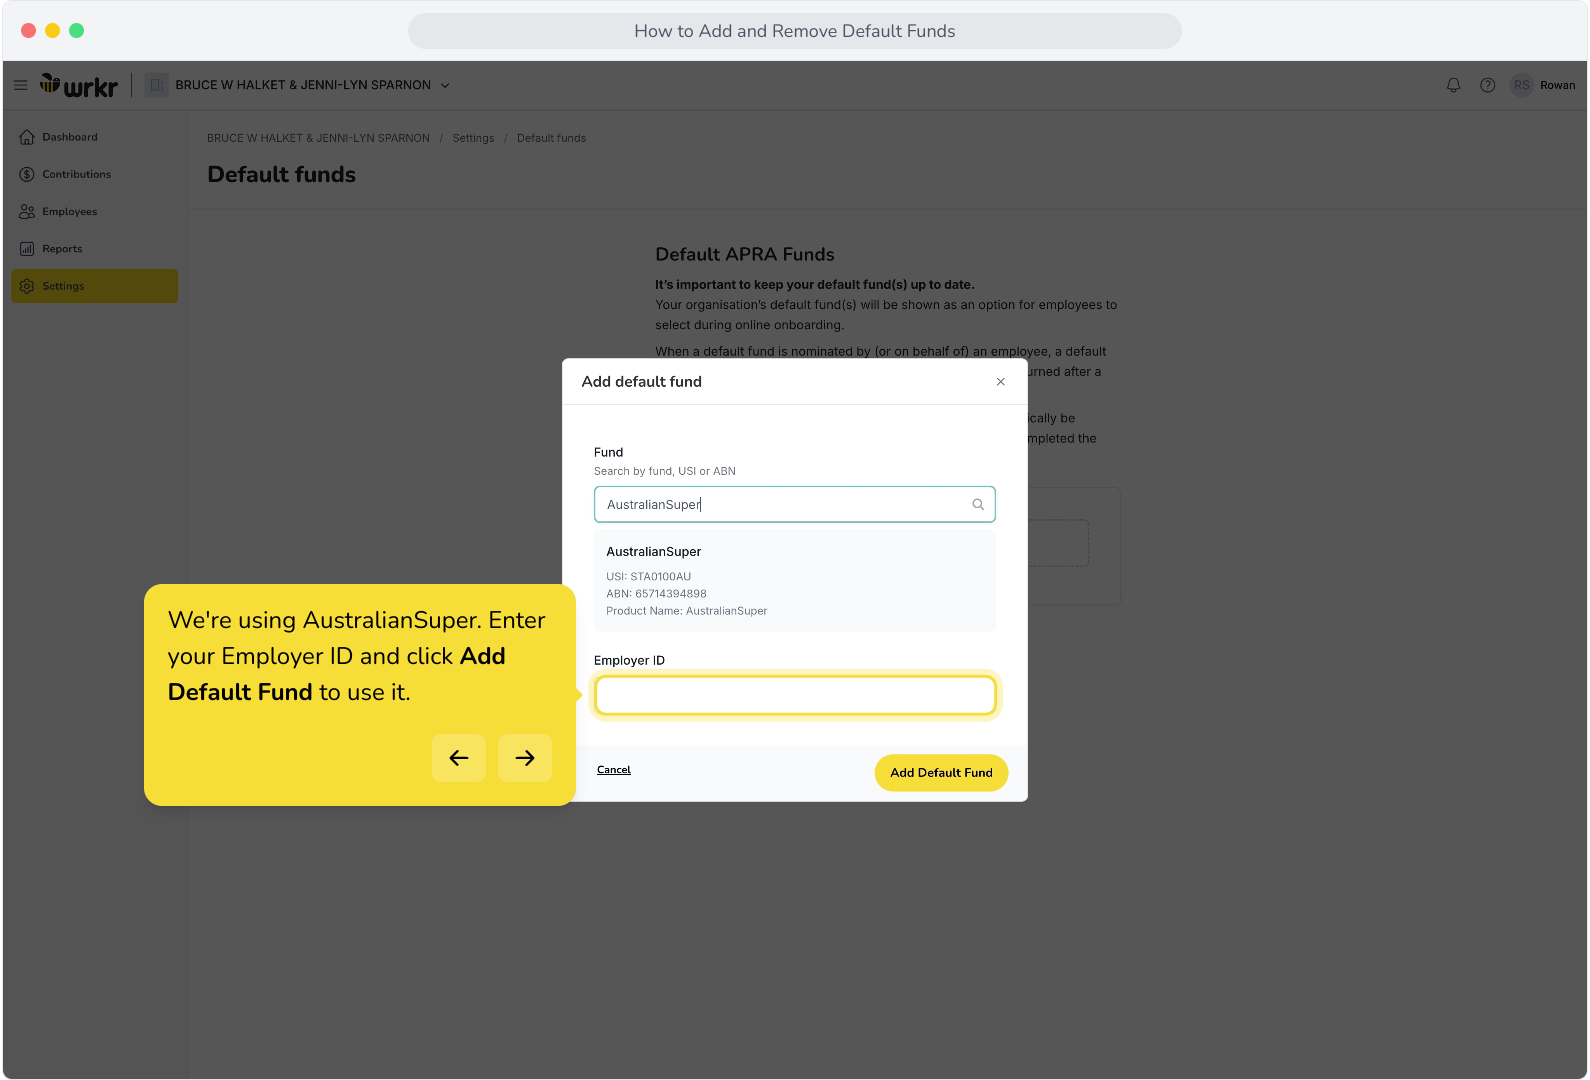Viewport: 1590px width, 1080px height.
Task: Open the help question mark icon
Action: pyautogui.click(x=1488, y=85)
